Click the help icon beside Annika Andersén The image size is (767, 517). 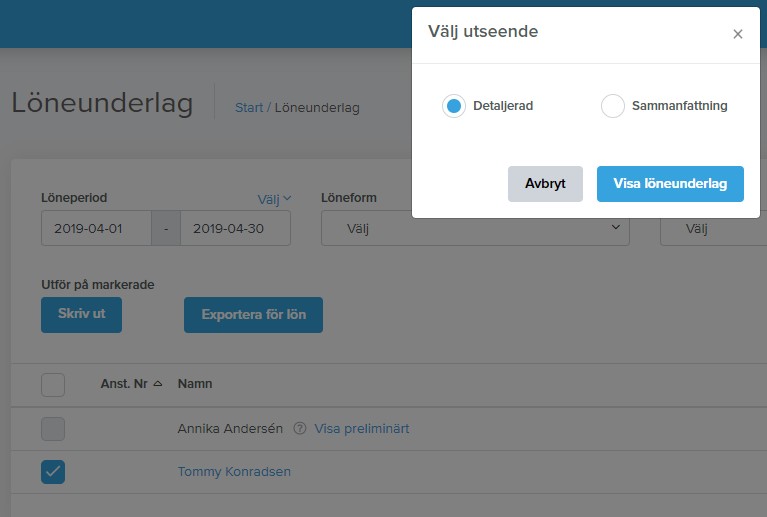tap(299, 429)
